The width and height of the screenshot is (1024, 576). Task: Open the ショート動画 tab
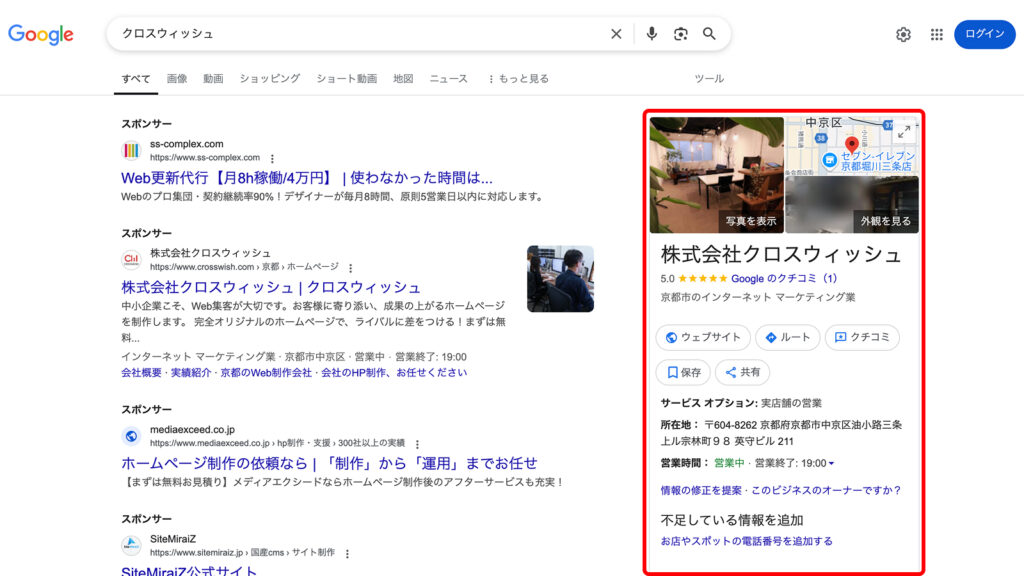point(347,79)
